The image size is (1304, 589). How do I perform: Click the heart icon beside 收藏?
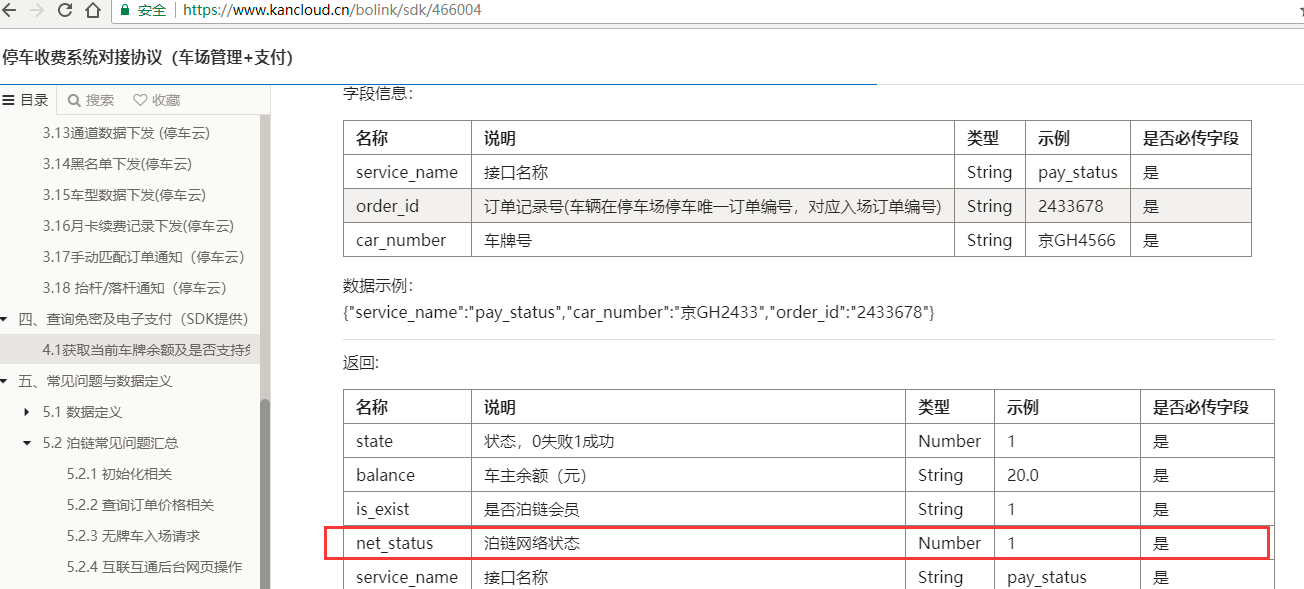click(140, 100)
